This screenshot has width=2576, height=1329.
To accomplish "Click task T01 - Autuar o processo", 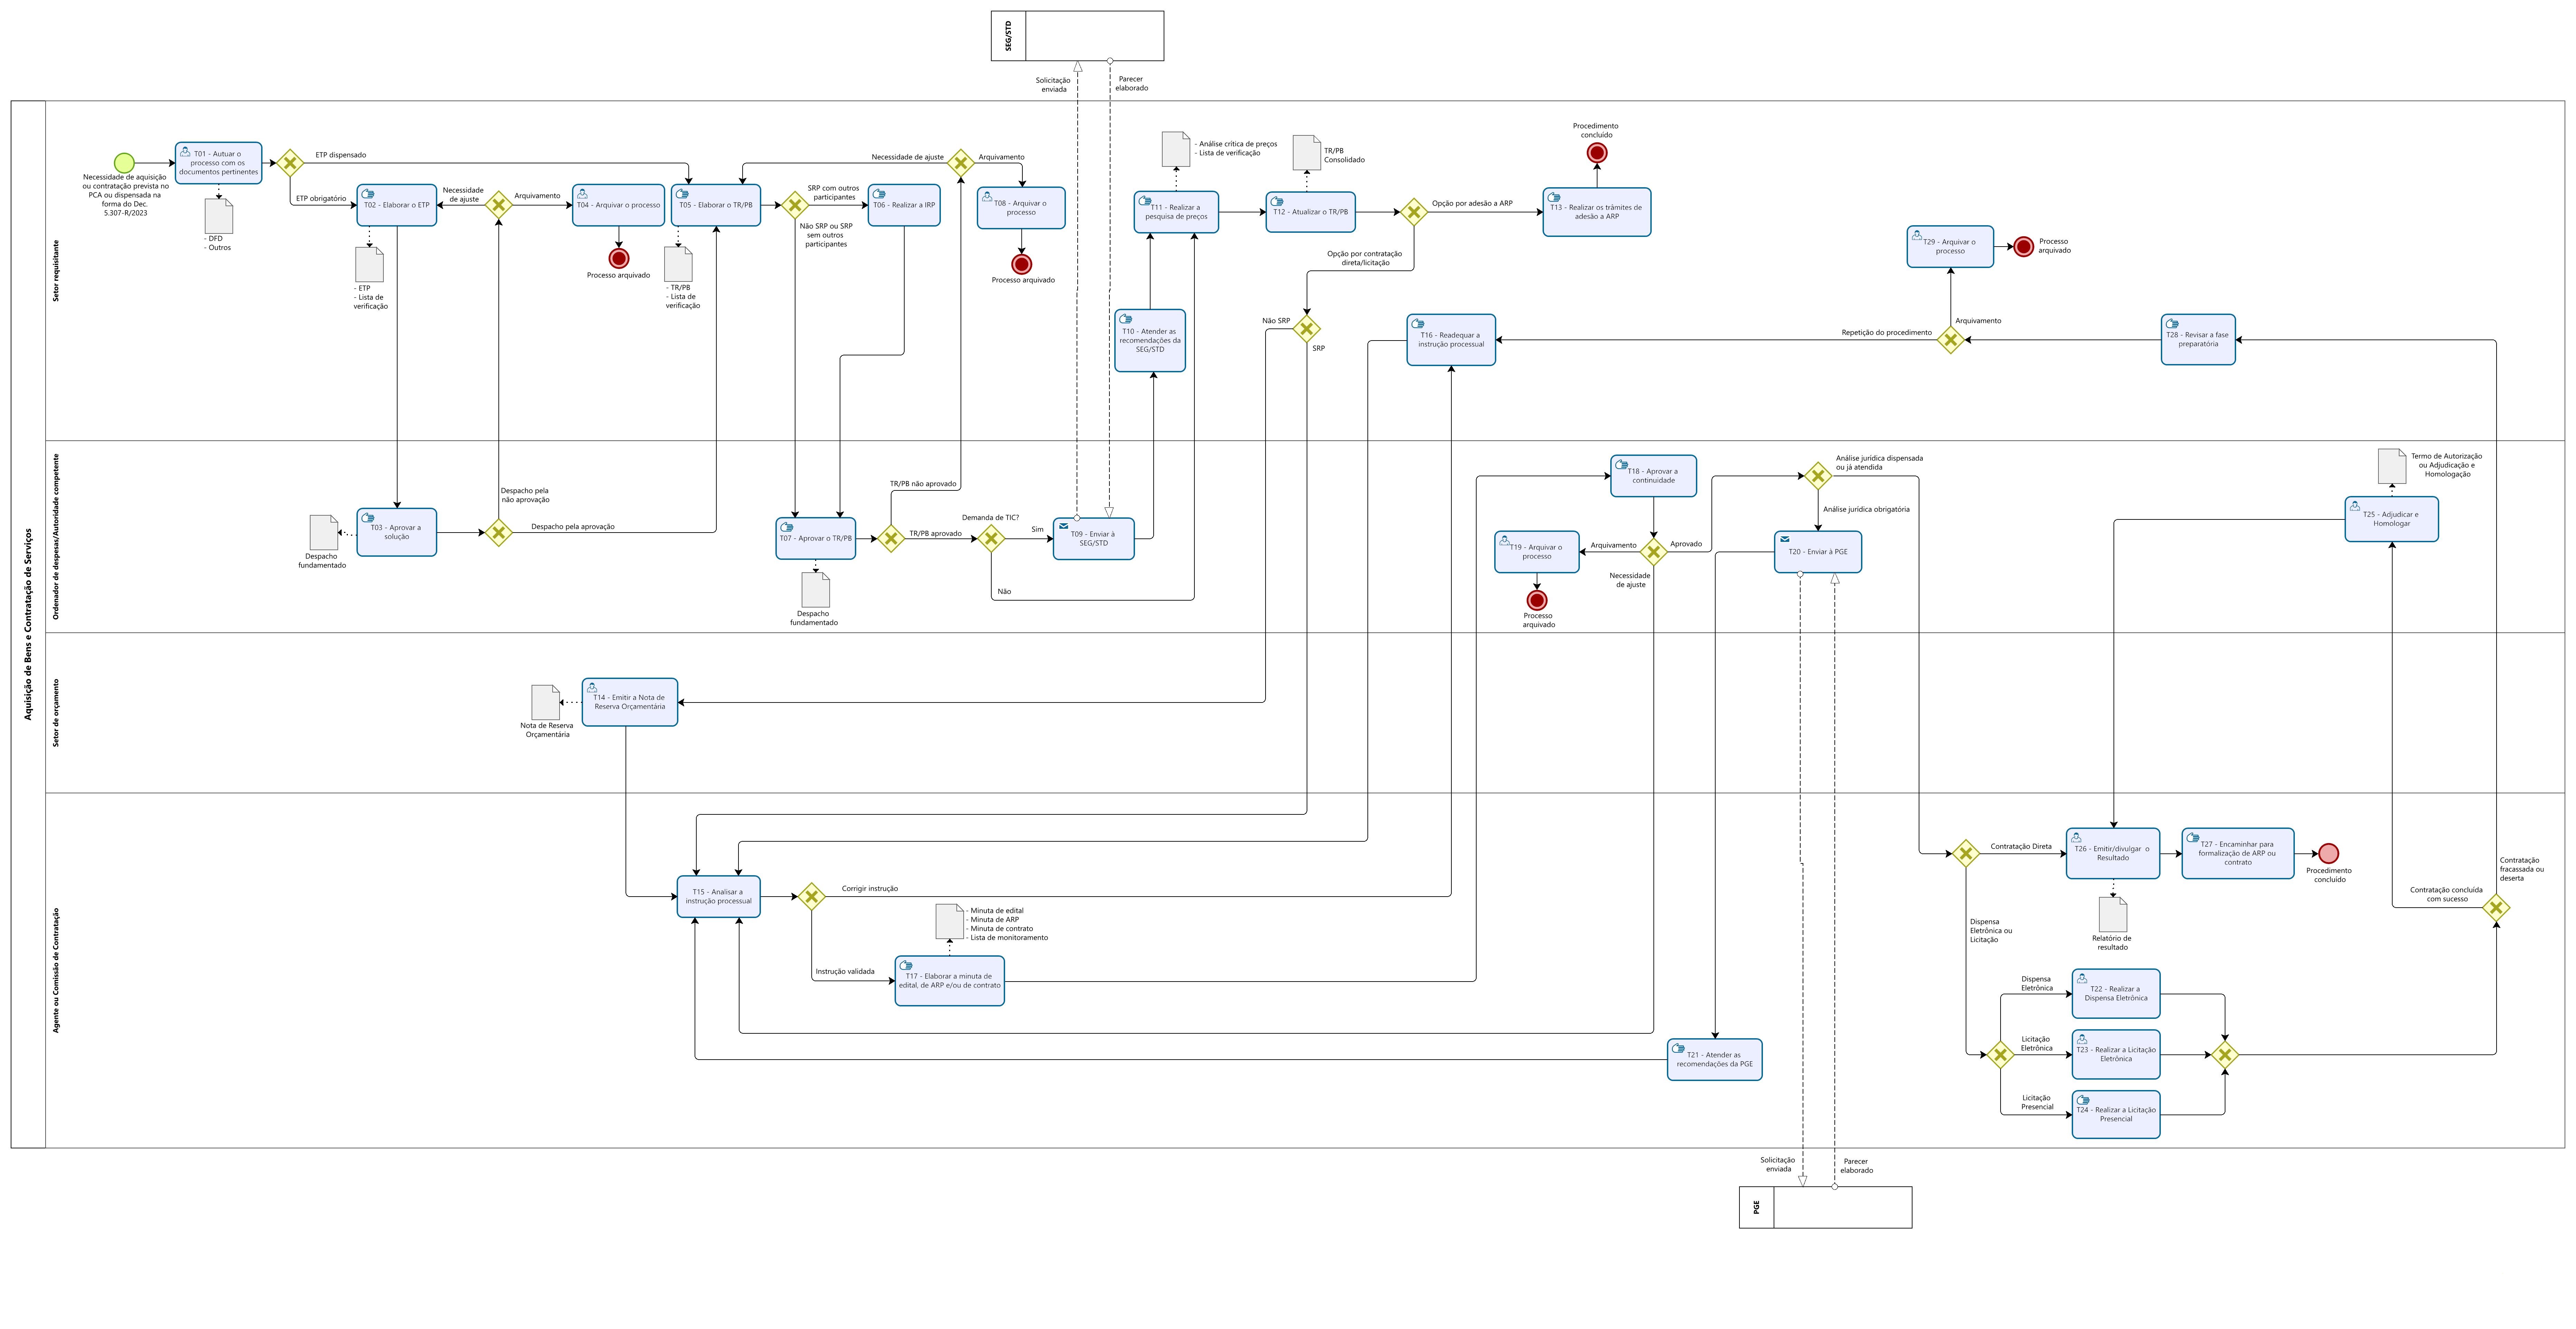I will (219, 163).
